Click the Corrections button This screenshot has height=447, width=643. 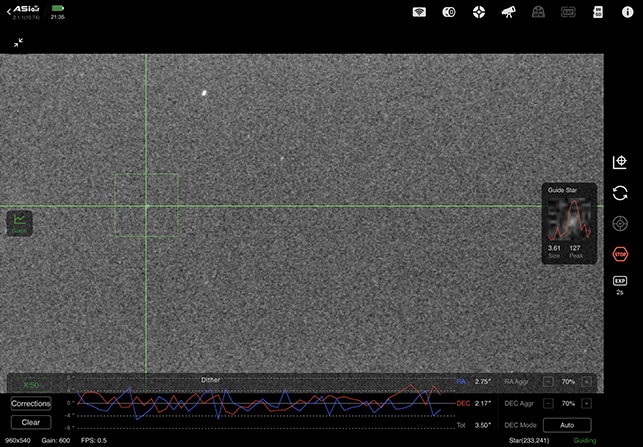[31, 404]
